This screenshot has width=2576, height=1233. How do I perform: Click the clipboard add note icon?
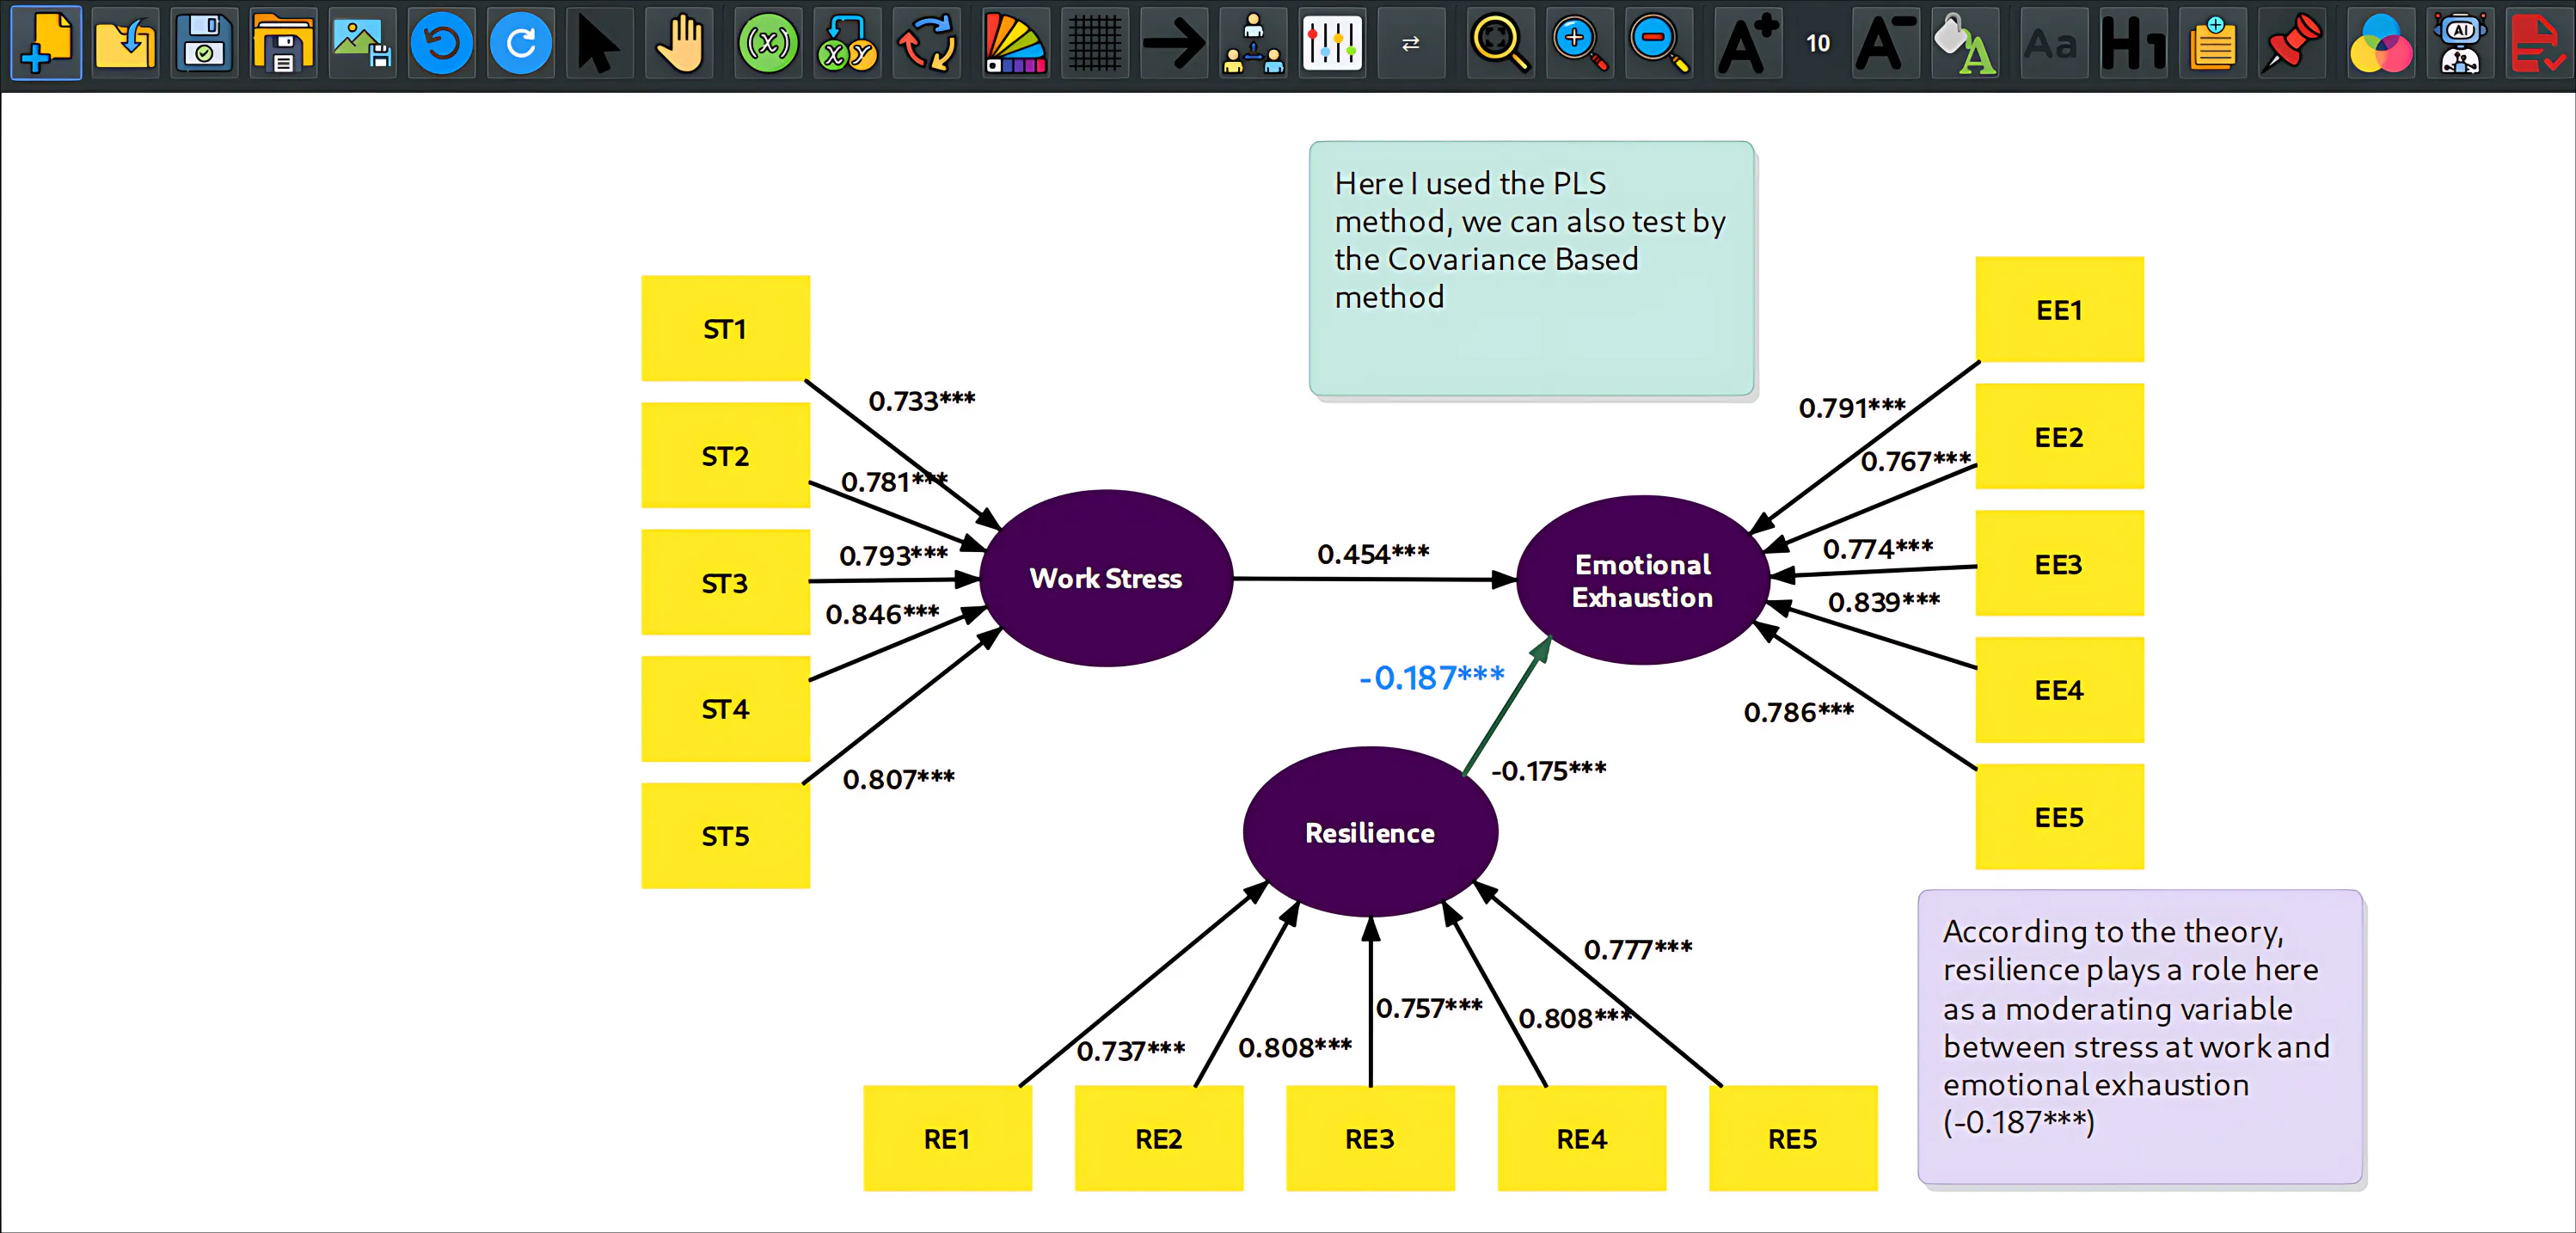coord(2212,43)
